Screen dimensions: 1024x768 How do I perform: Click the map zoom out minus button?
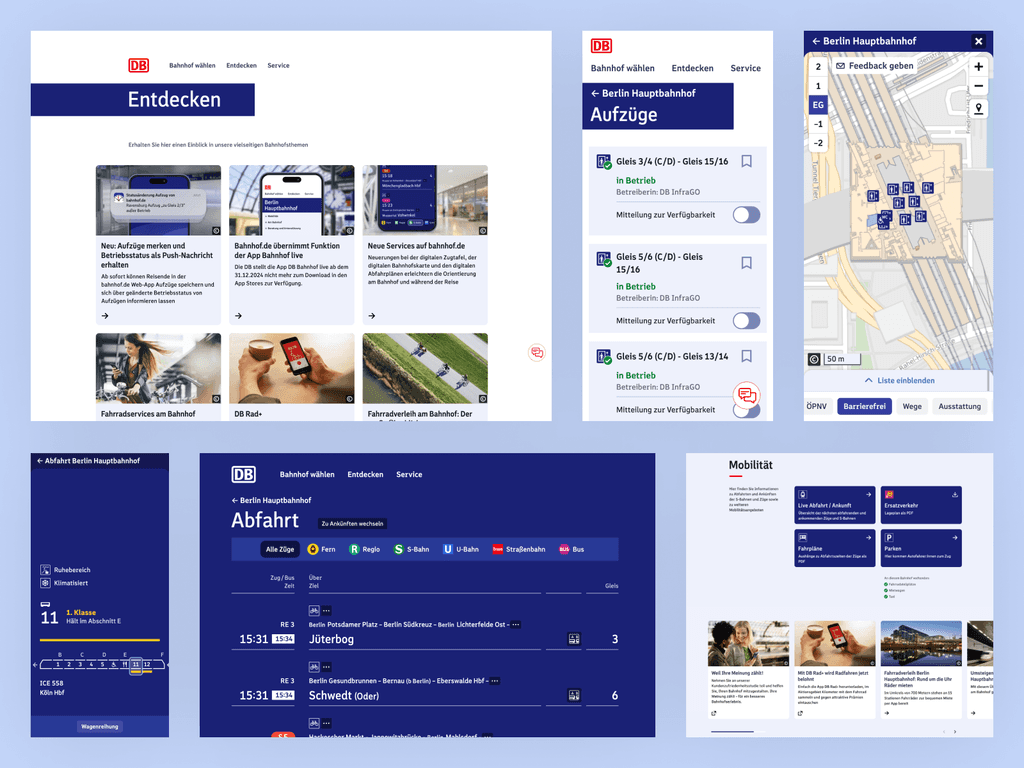click(x=978, y=86)
